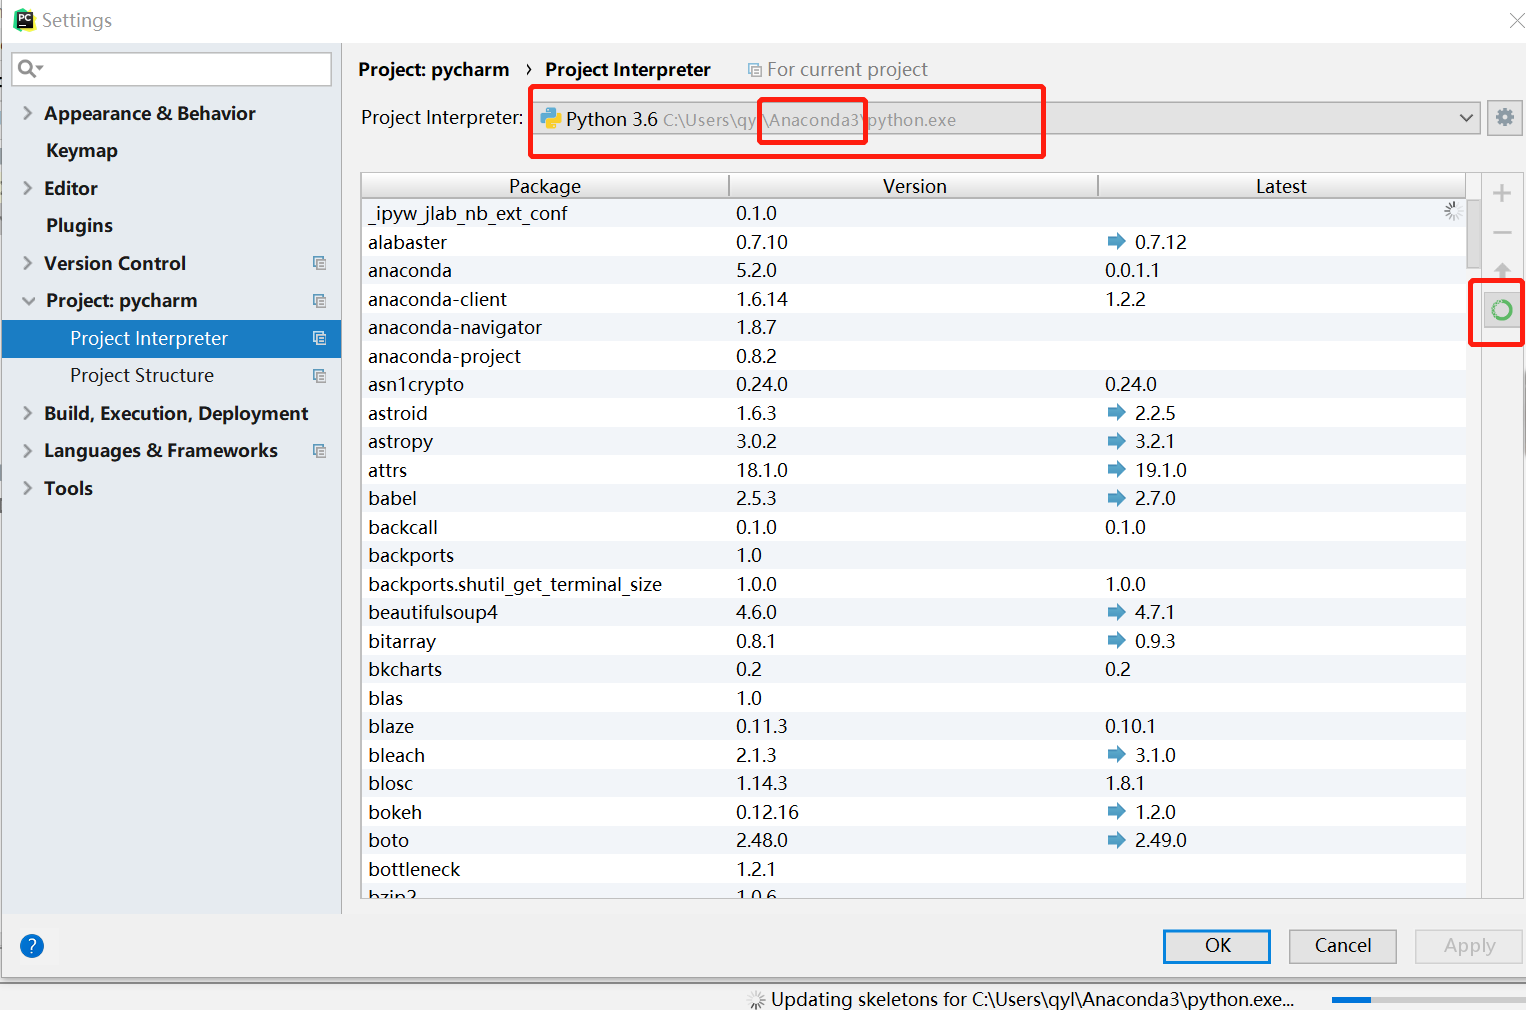This screenshot has height=1010, width=1526.
Task: Click the update arrow for babel
Action: [x=1116, y=497]
